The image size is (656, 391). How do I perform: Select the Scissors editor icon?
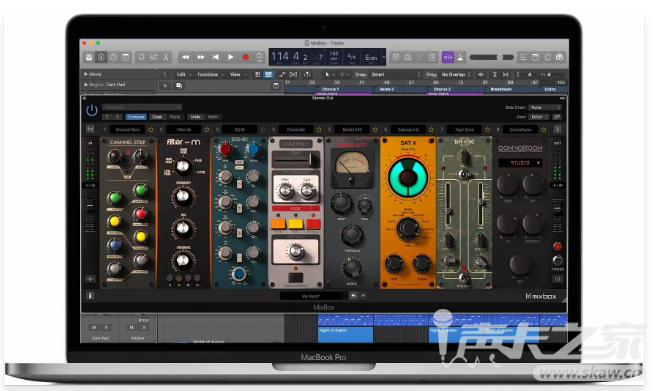[x=166, y=57]
